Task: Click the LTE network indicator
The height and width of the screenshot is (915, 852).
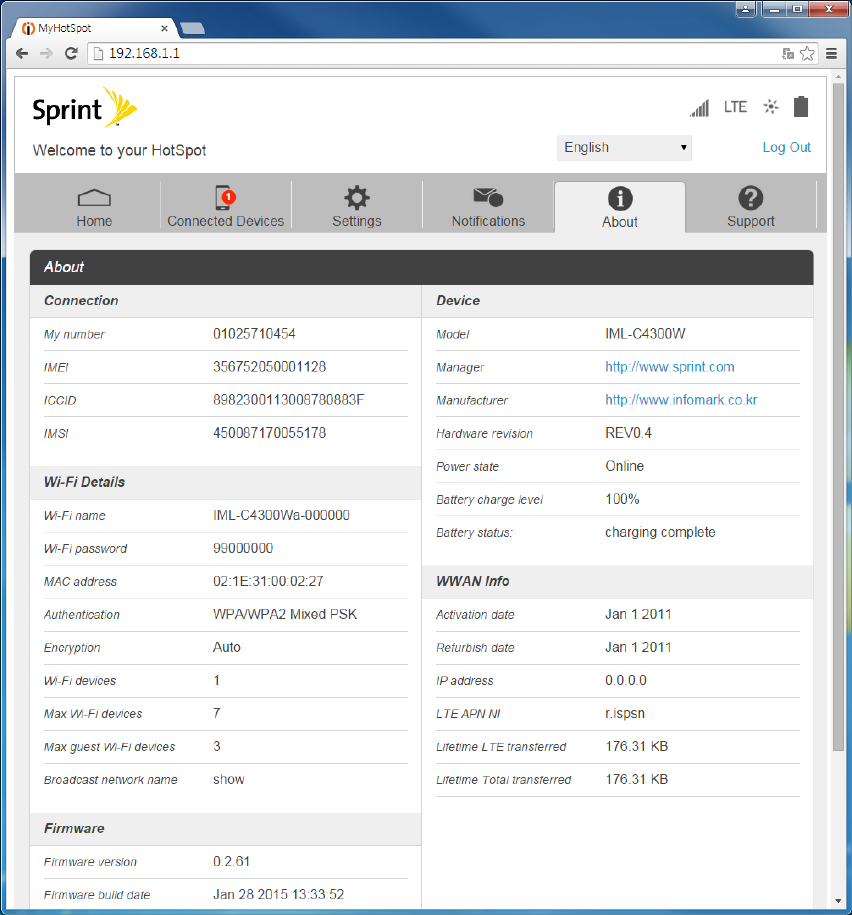Action: click(x=735, y=107)
